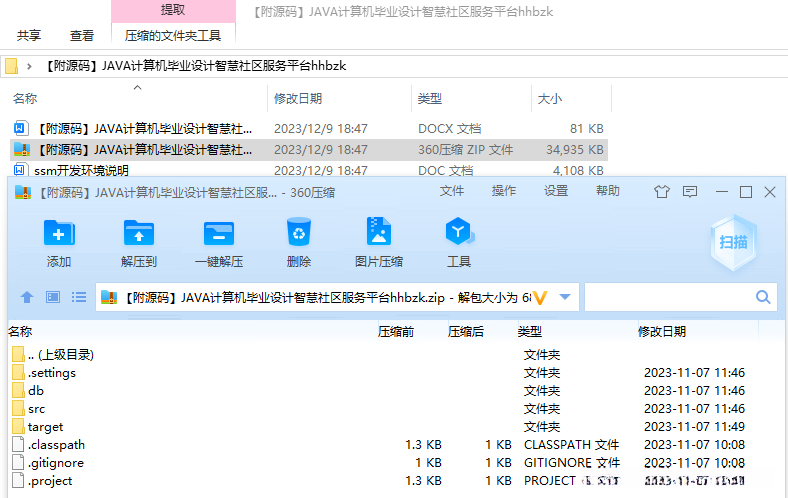Select the src folder icon

[18, 409]
